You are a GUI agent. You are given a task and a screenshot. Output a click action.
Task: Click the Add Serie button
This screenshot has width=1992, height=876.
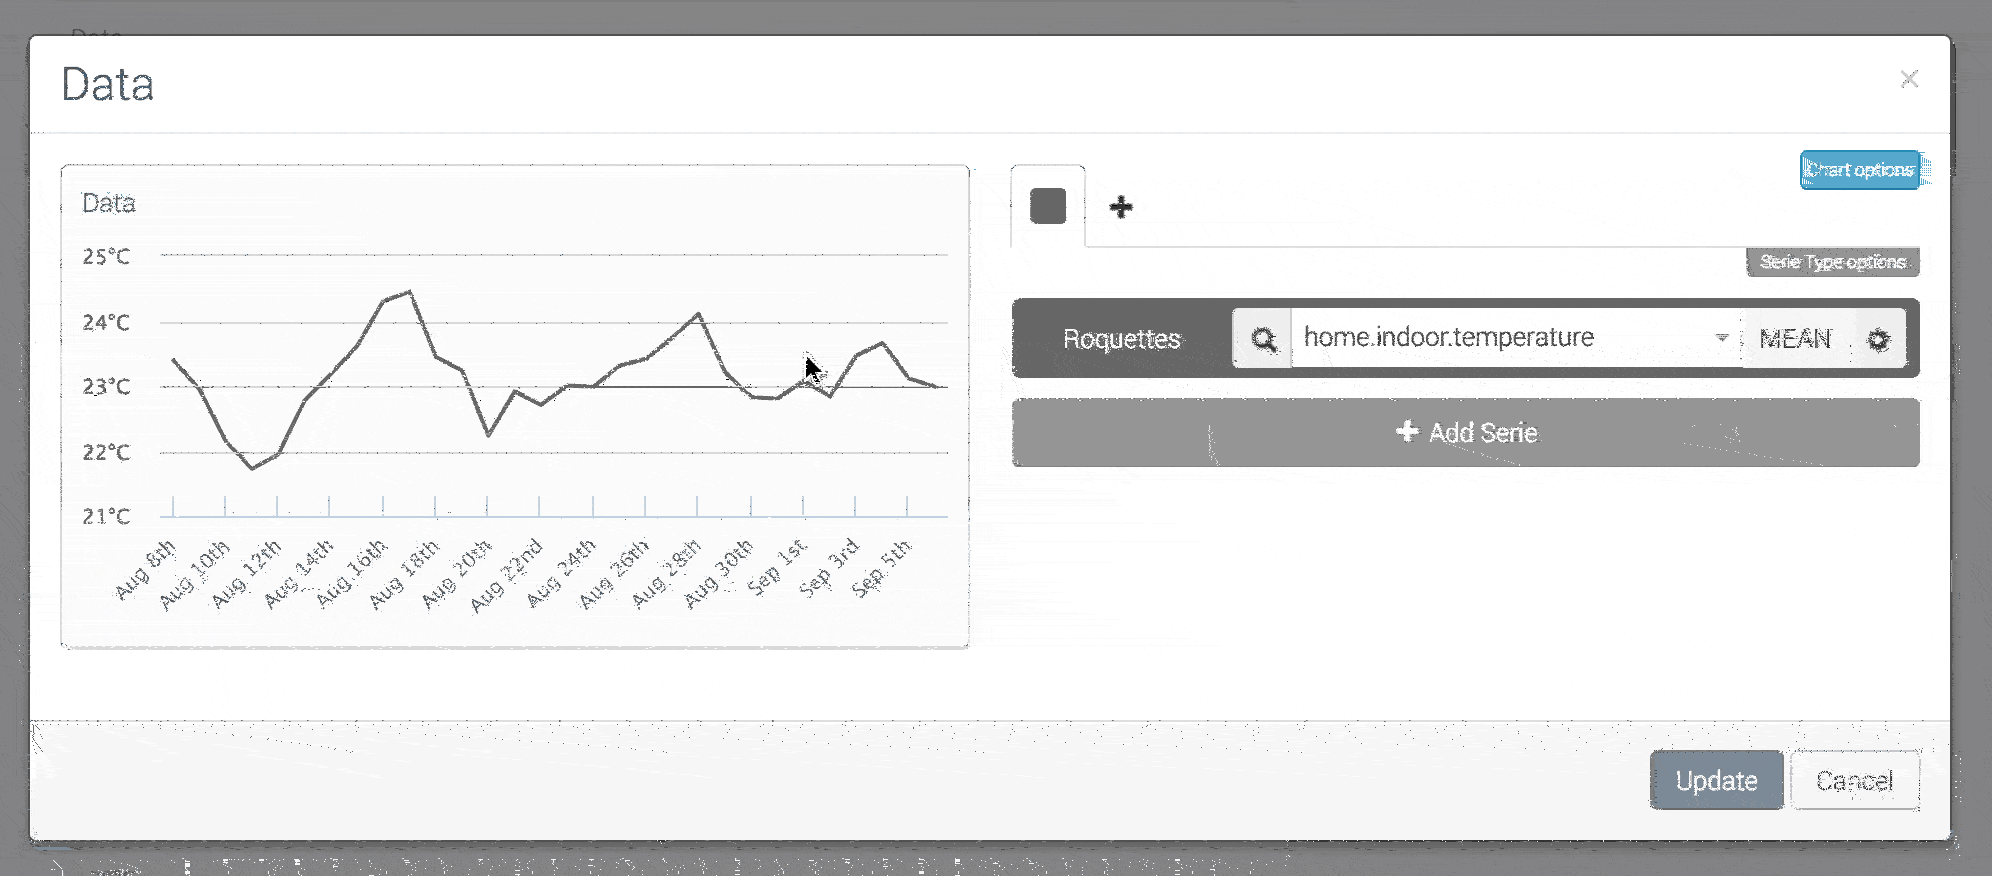pos(1465,432)
